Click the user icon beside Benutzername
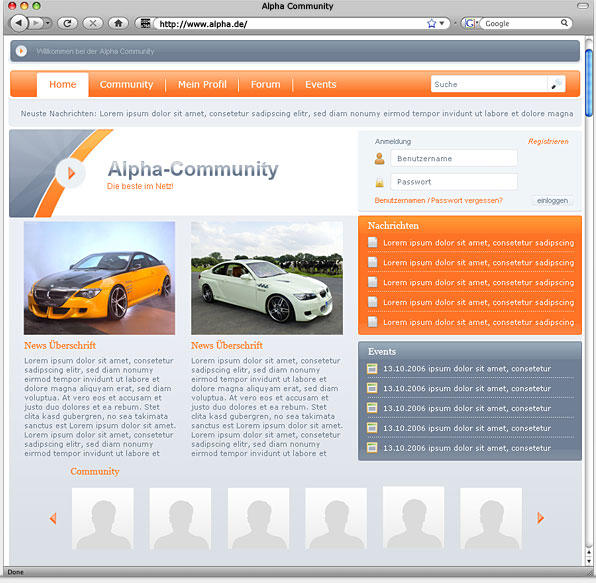Viewport: 596px width, 583px height. click(379, 158)
